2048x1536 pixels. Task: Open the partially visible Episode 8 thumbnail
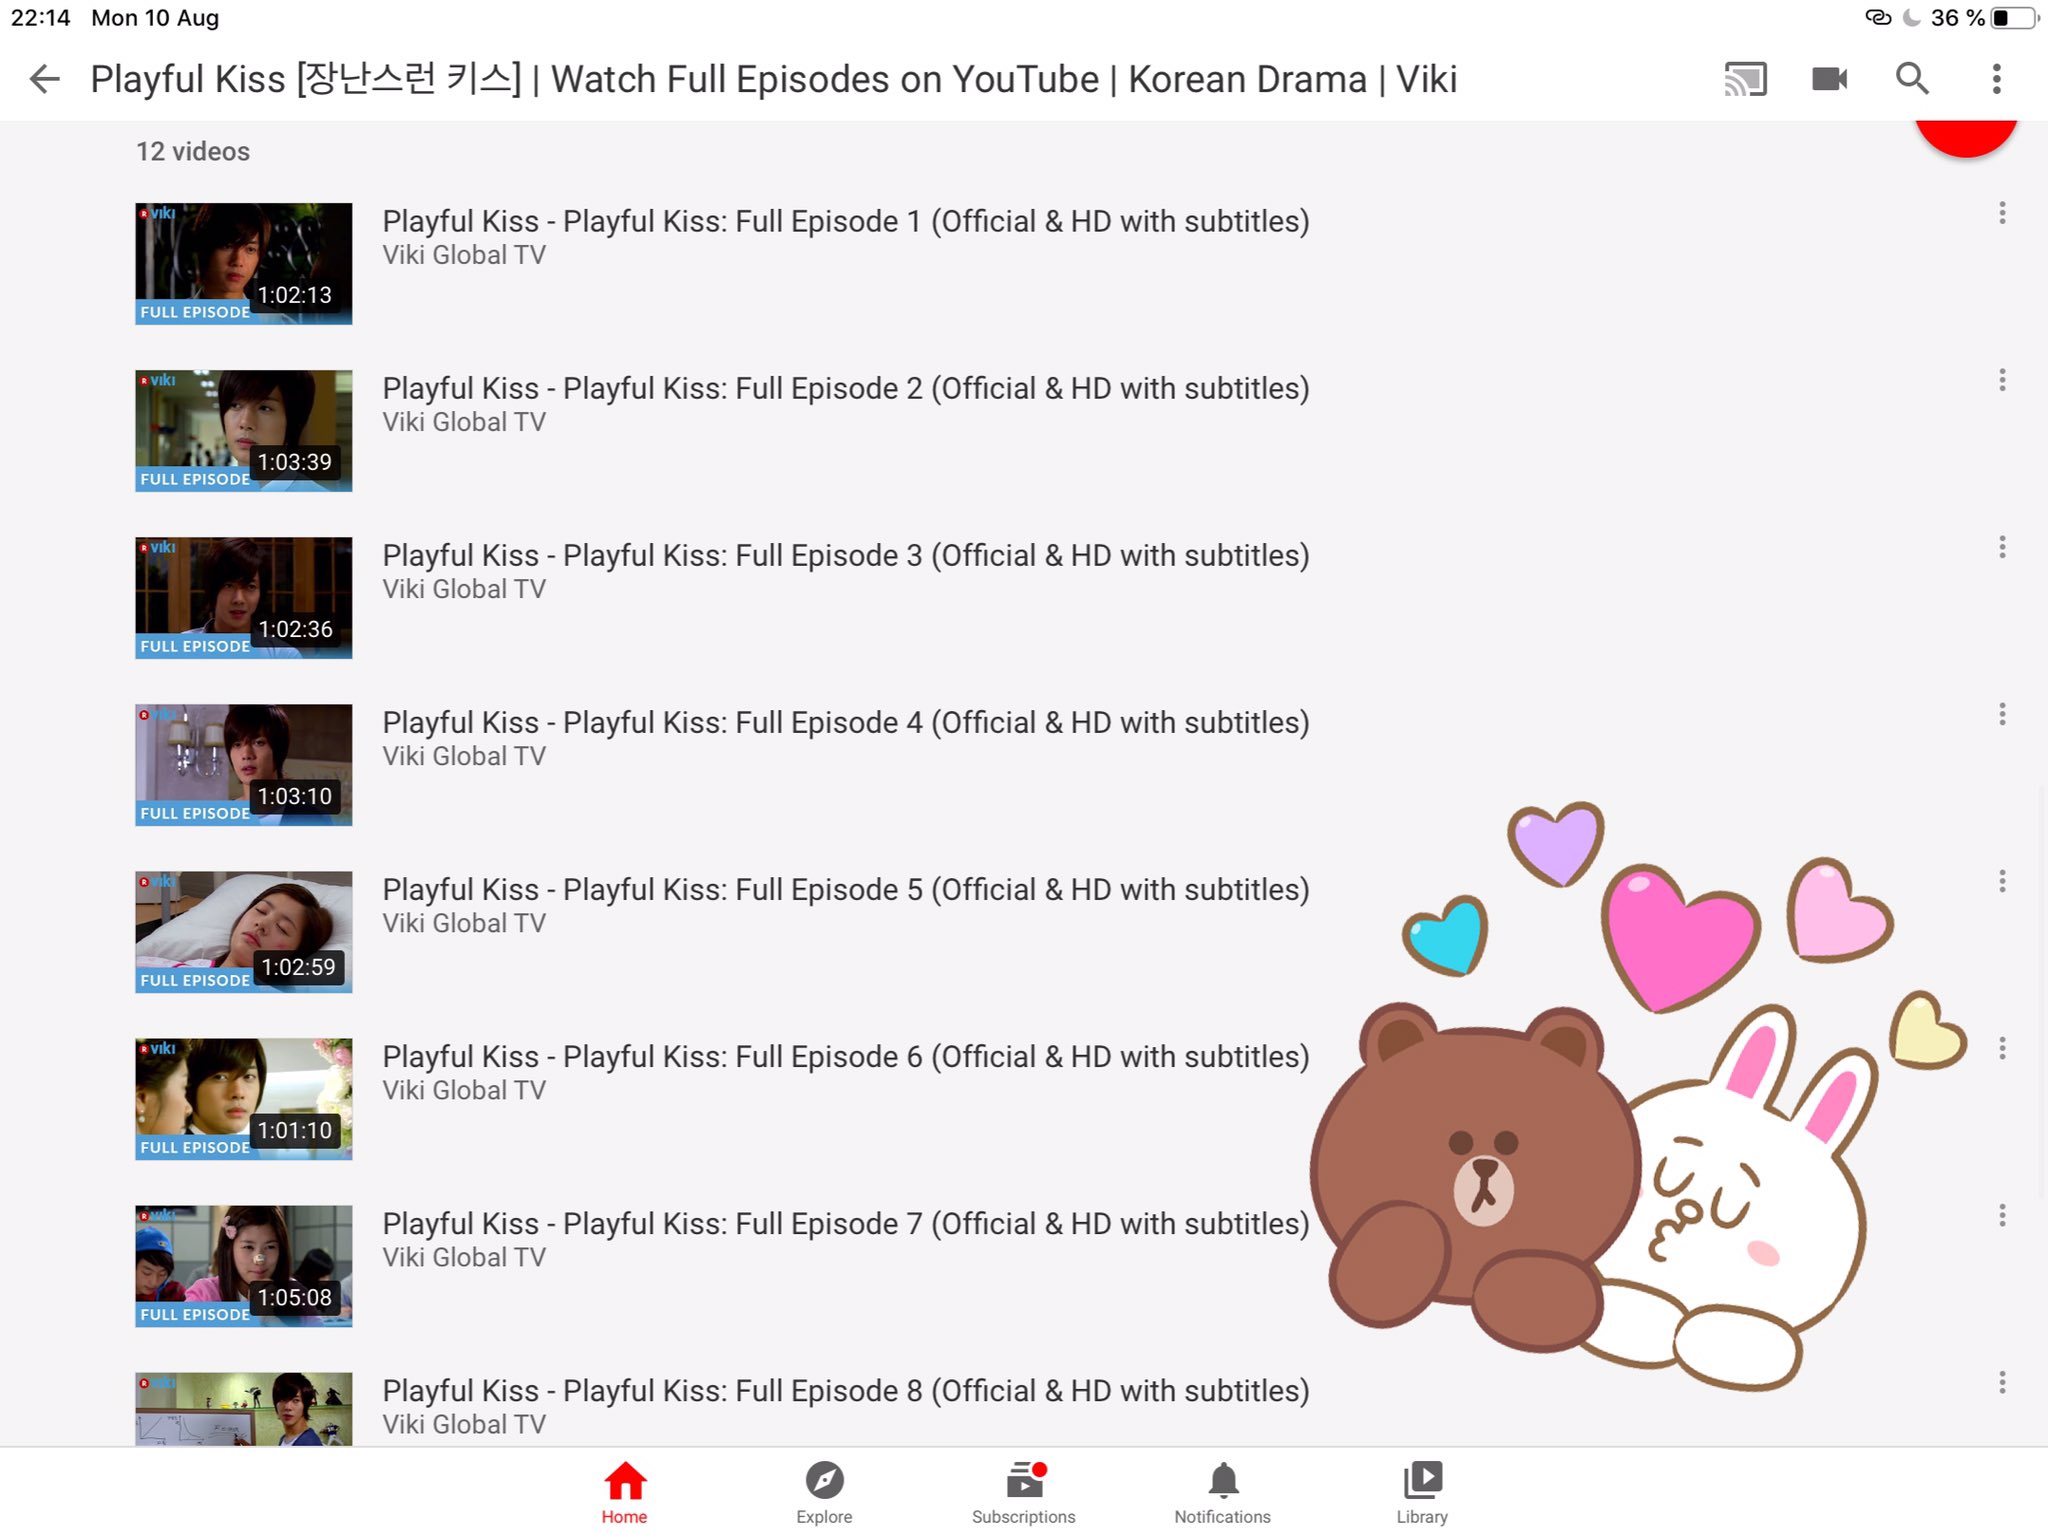pos(244,1409)
